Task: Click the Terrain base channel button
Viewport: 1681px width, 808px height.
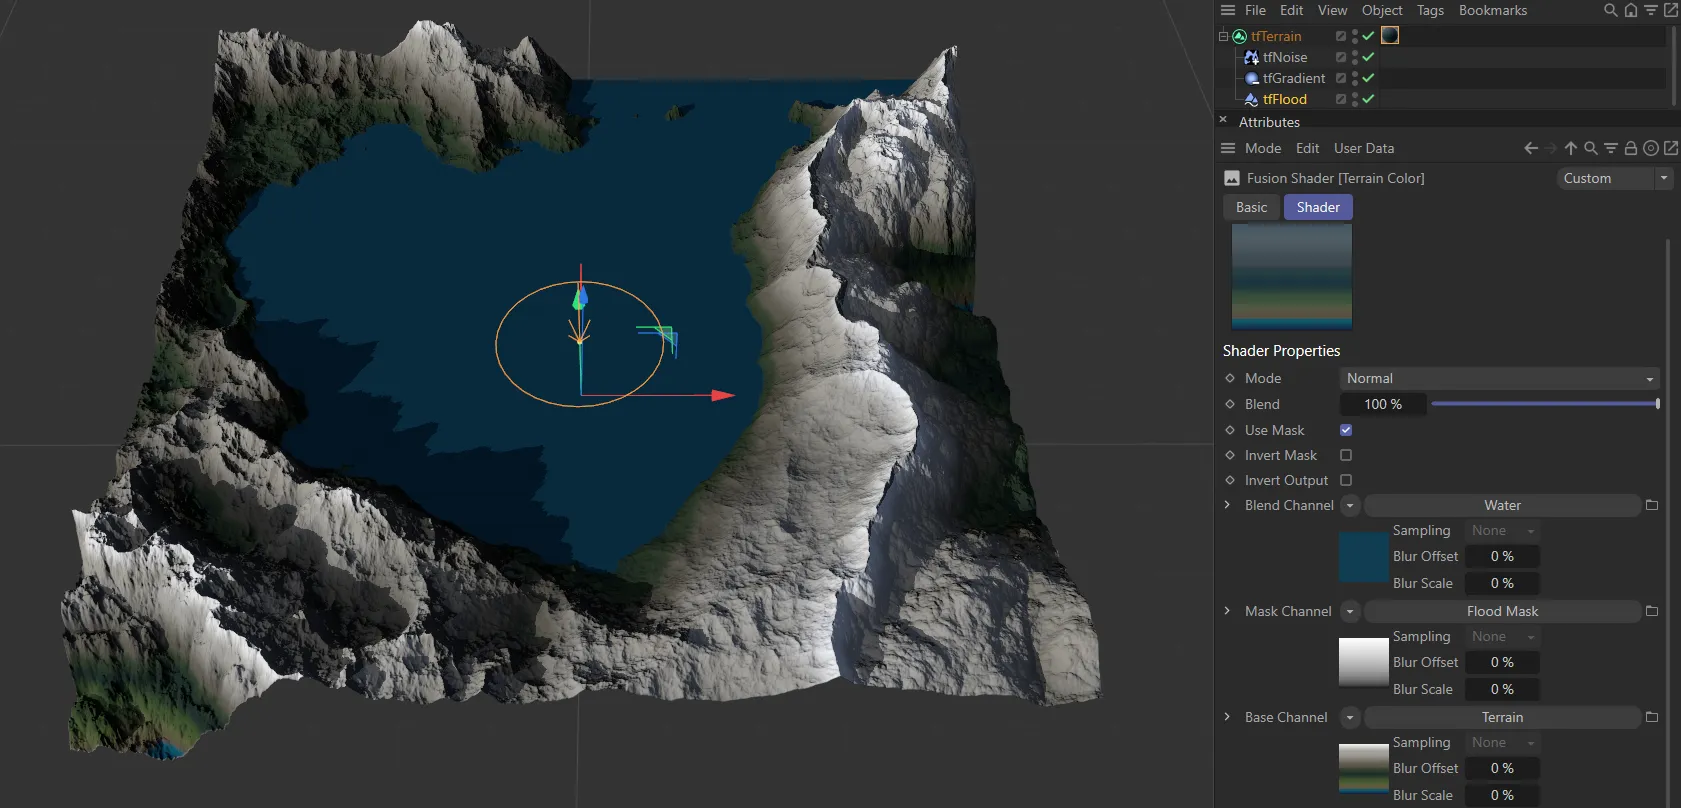Action: tap(1502, 717)
